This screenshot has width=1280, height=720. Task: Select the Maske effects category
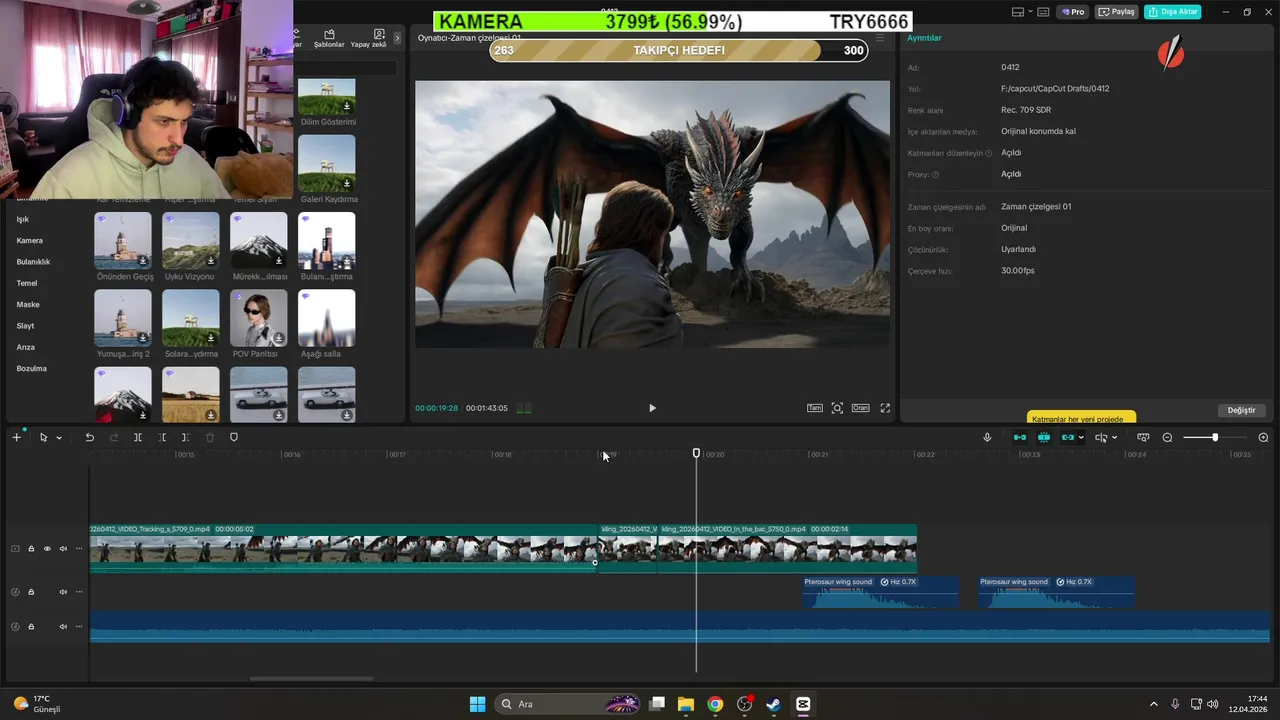point(28,305)
